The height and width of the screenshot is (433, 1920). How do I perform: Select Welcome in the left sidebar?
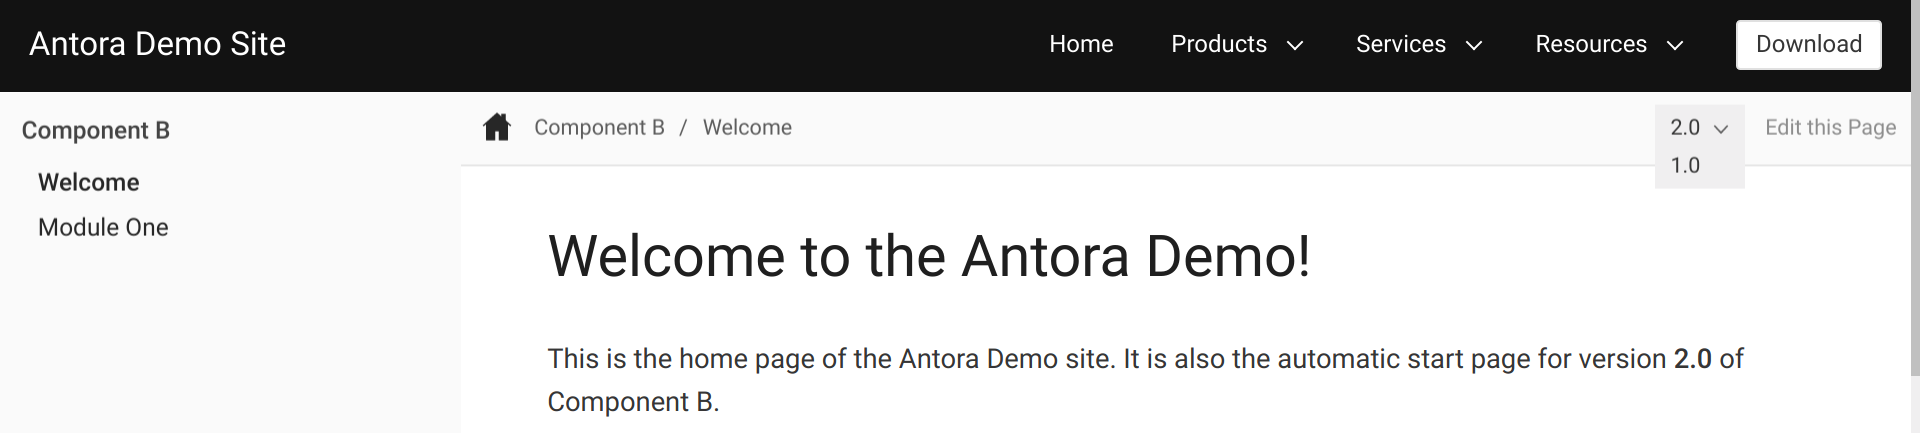[x=88, y=183]
